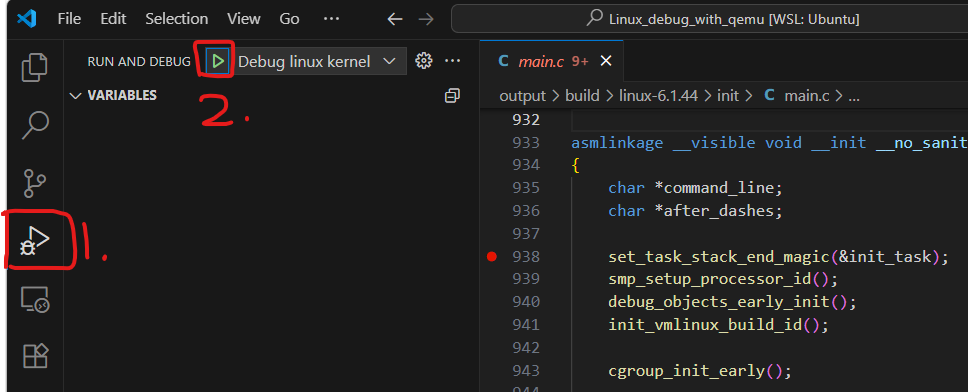Click the RUN AND DEBUG panel title
Screen dimensions: 968x392
pos(139,62)
